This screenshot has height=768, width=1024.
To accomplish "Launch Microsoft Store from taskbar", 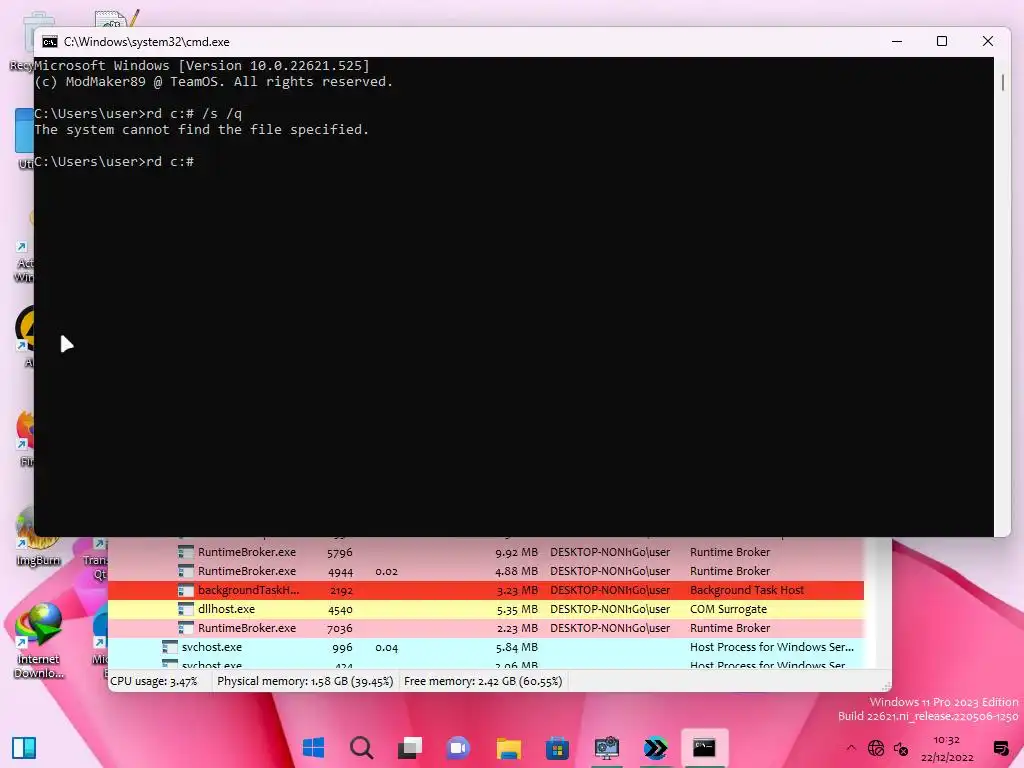I will coord(557,747).
